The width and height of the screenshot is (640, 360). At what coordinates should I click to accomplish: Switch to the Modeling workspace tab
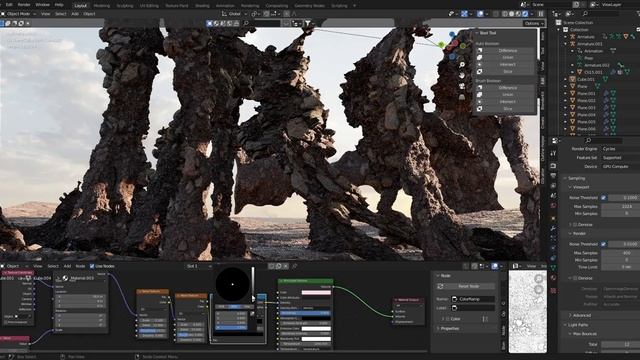click(102, 6)
